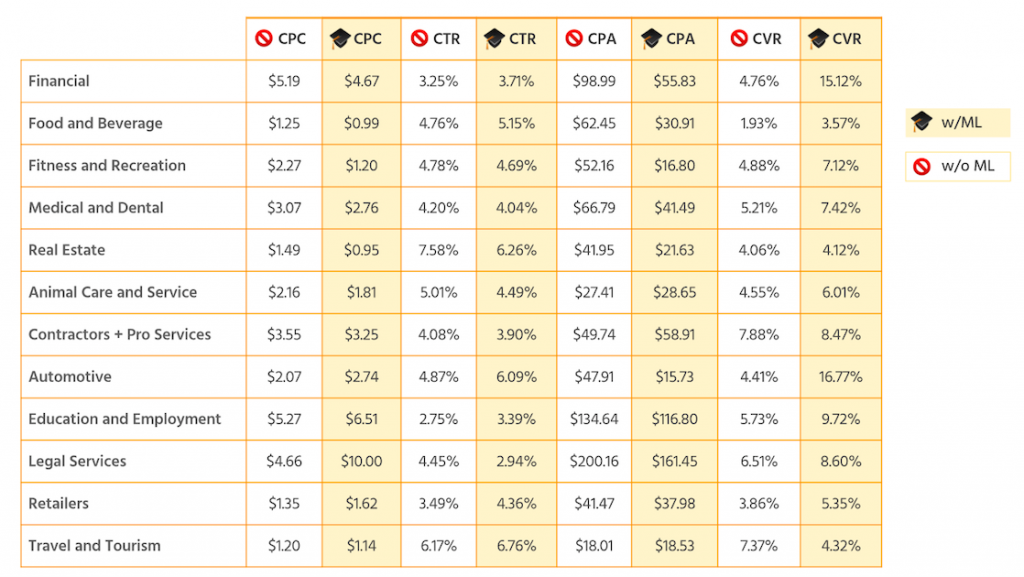Image resolution: width=1024 pixels, height=577 pixels.
Task: Click the graduation cap icon beside CTR header
Action: click(494, 39)
